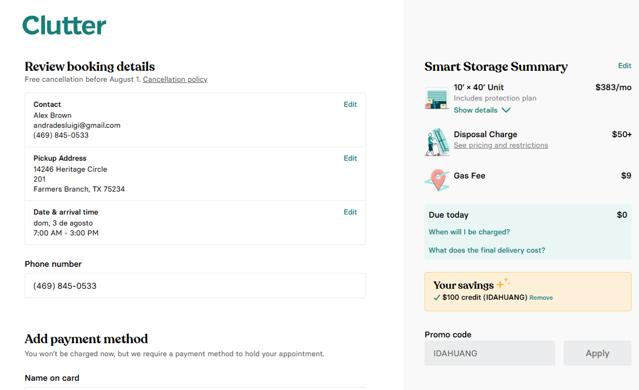Click the Disposal Charge illustration icon
Screen dimensions: 639x390
pyautogui.click(x=436, y=142)
